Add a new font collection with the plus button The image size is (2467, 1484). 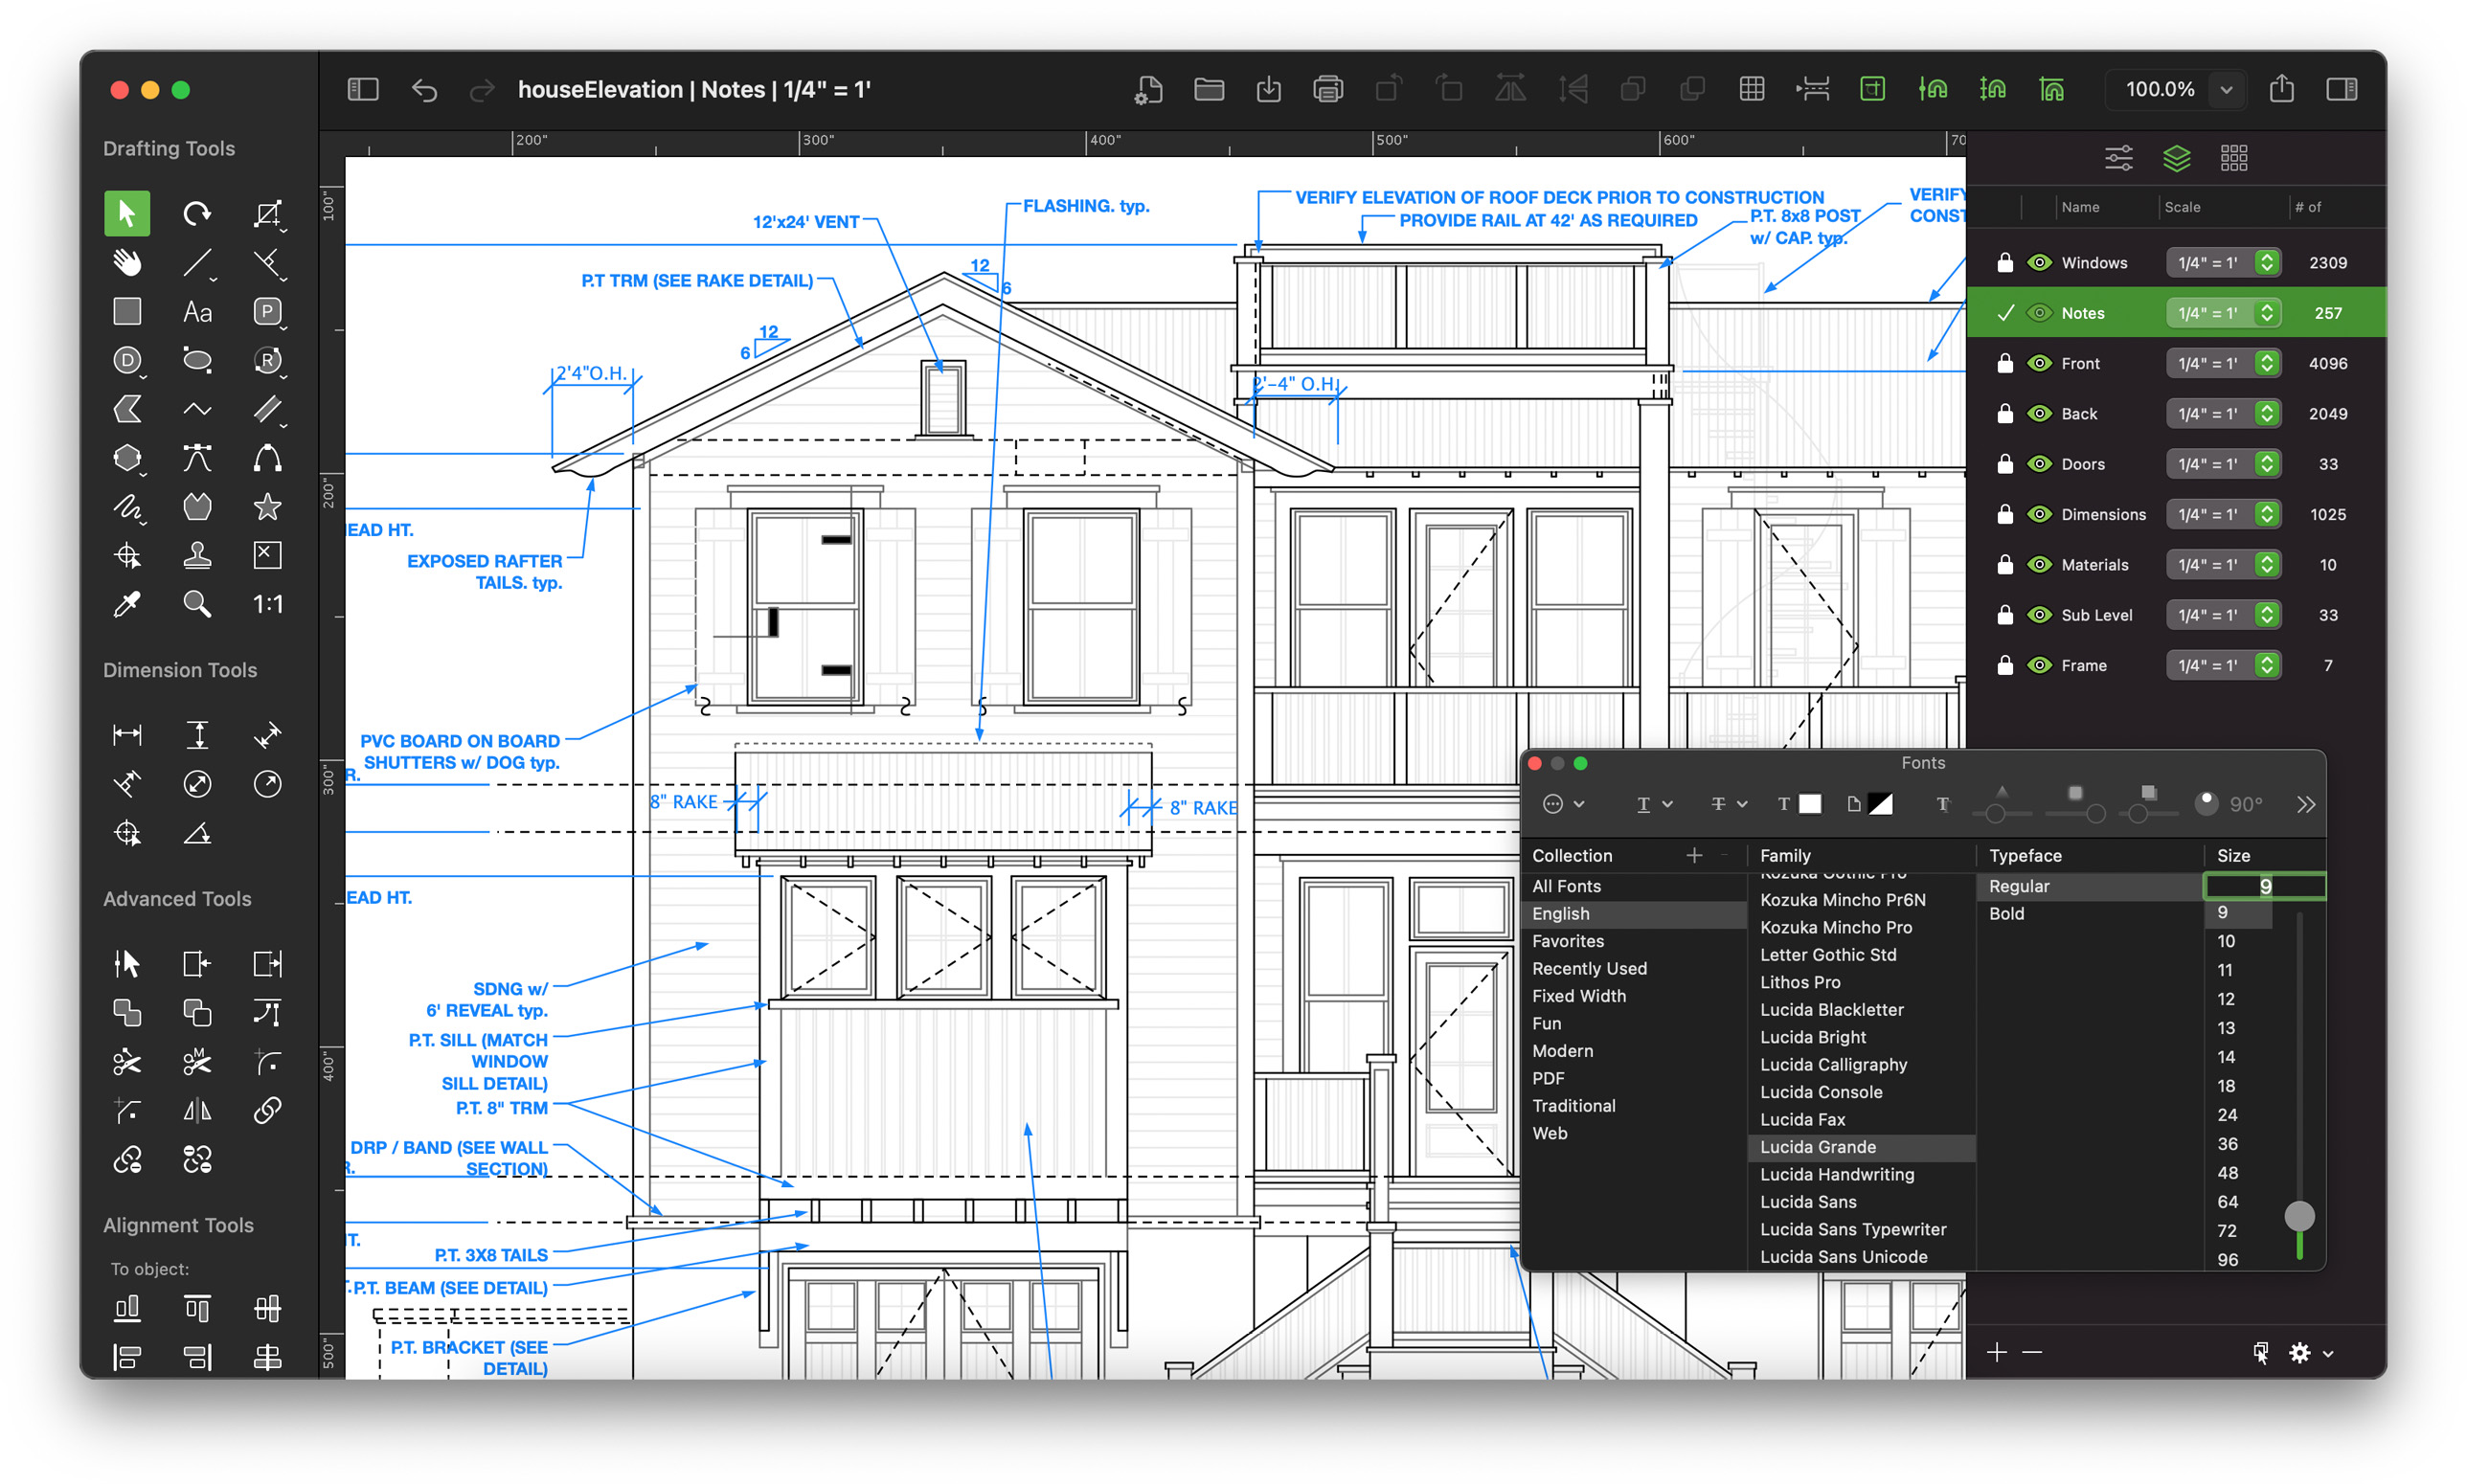pos(1694,855)
